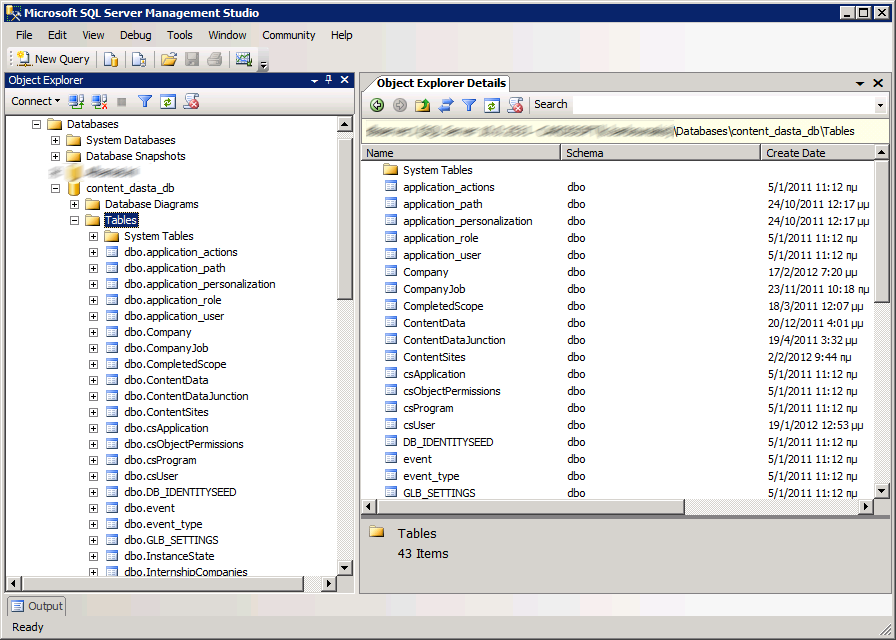Open the Window menu
Screen dimensions: 896x640
coord(227,35)
